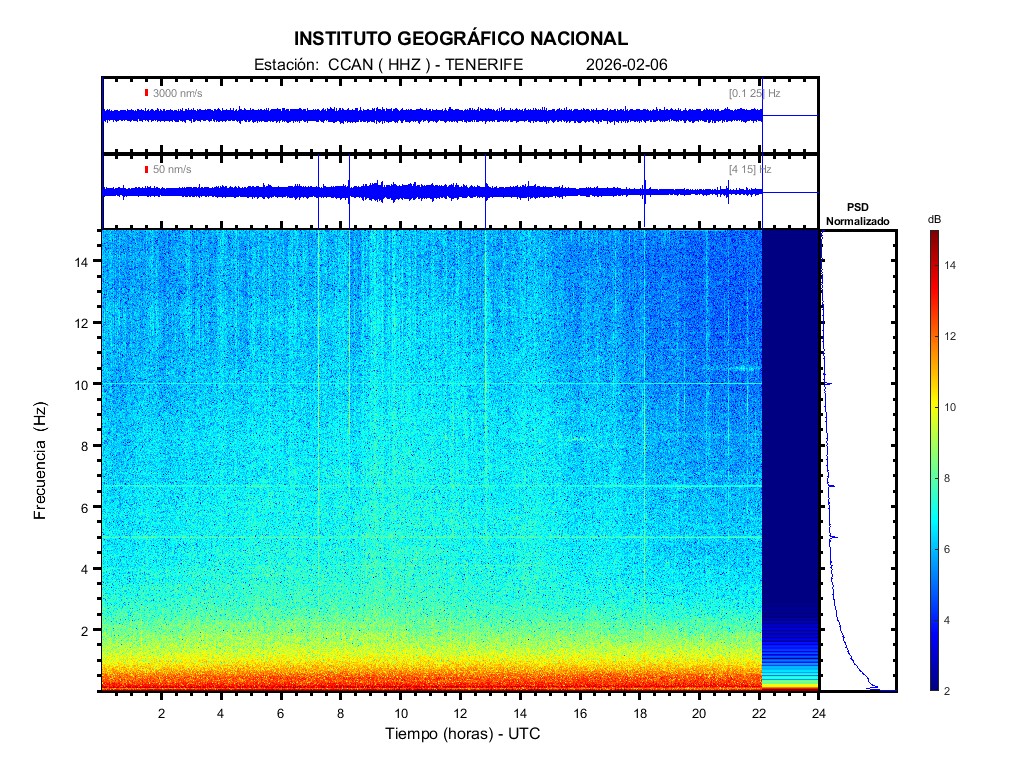Click the PSD curve peak near the bottom

tap(875, 686)
